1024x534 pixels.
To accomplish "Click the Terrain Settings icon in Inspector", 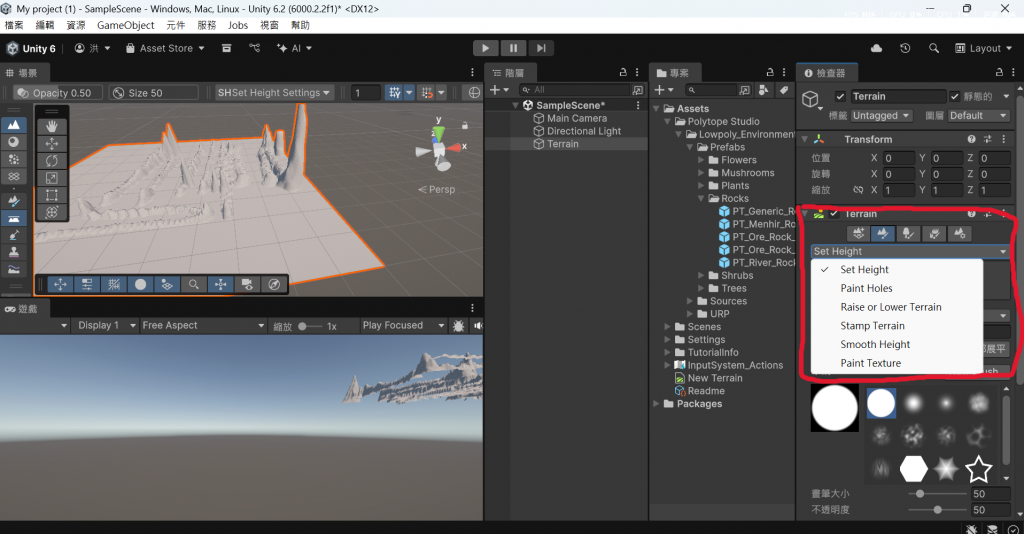I will 959,234.
